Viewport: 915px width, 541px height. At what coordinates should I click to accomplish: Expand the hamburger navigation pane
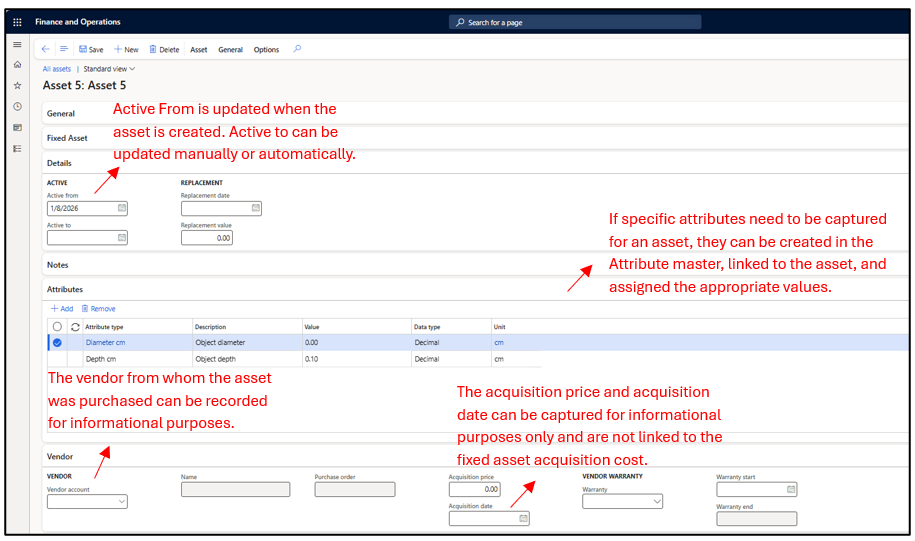[x=18, y=44]
